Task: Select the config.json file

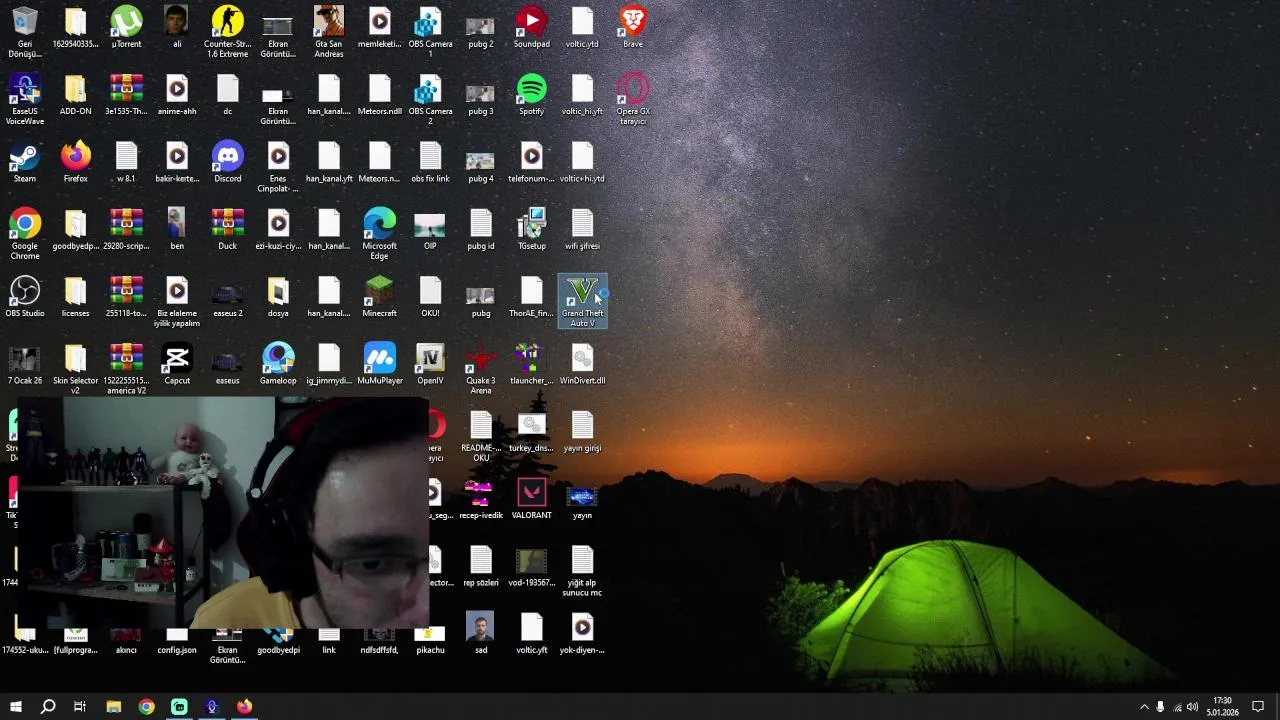Action: pos(177,640)
